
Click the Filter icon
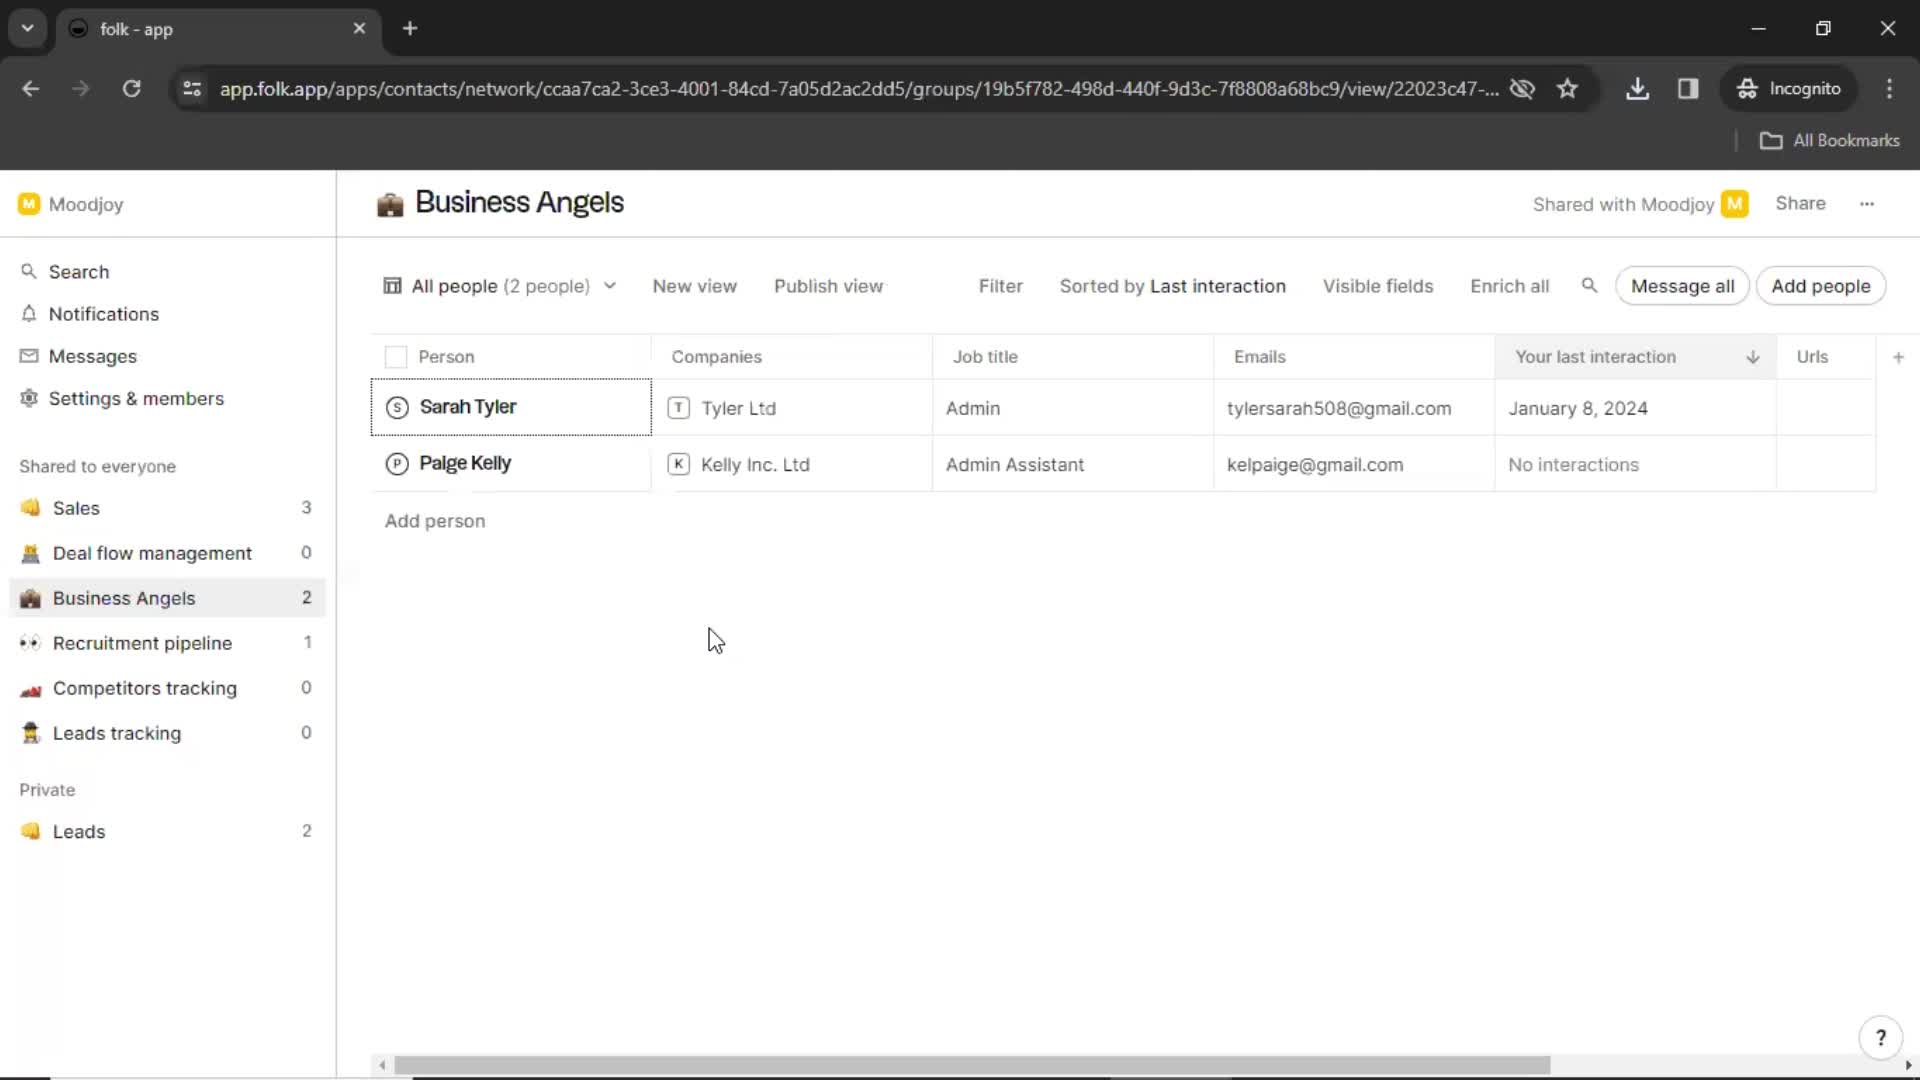(x=1001, y=286)
